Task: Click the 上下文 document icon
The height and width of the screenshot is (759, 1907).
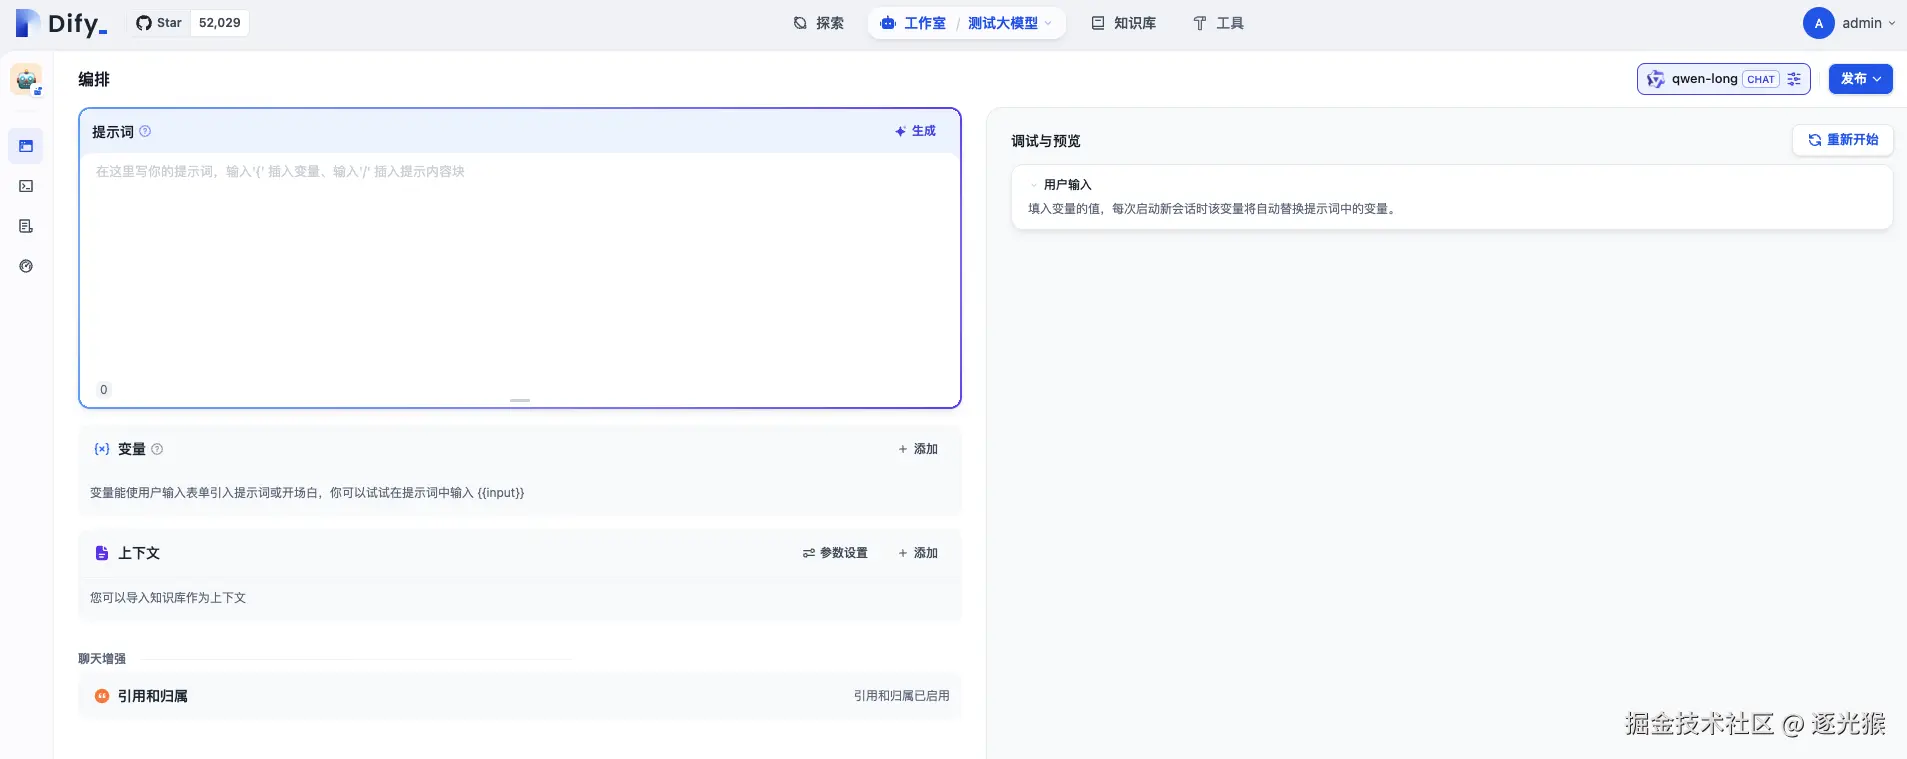Action: [x=102, y=553]
